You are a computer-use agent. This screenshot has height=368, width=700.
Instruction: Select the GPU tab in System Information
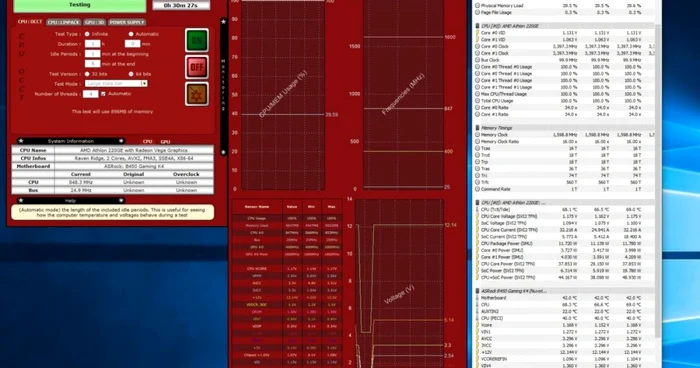(165, 142)
